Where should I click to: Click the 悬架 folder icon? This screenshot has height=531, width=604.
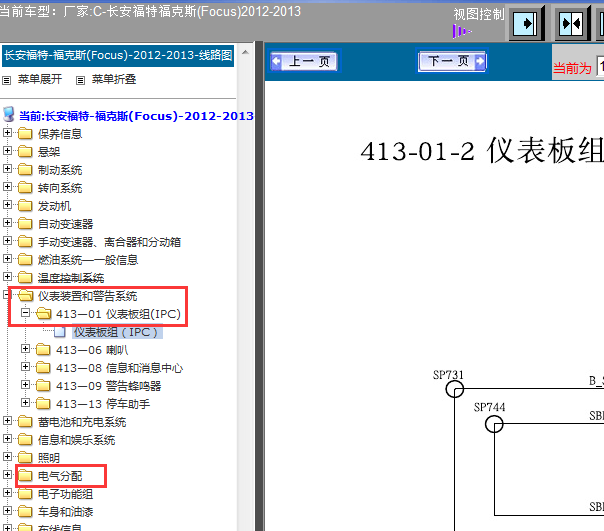tap(25, 151)
